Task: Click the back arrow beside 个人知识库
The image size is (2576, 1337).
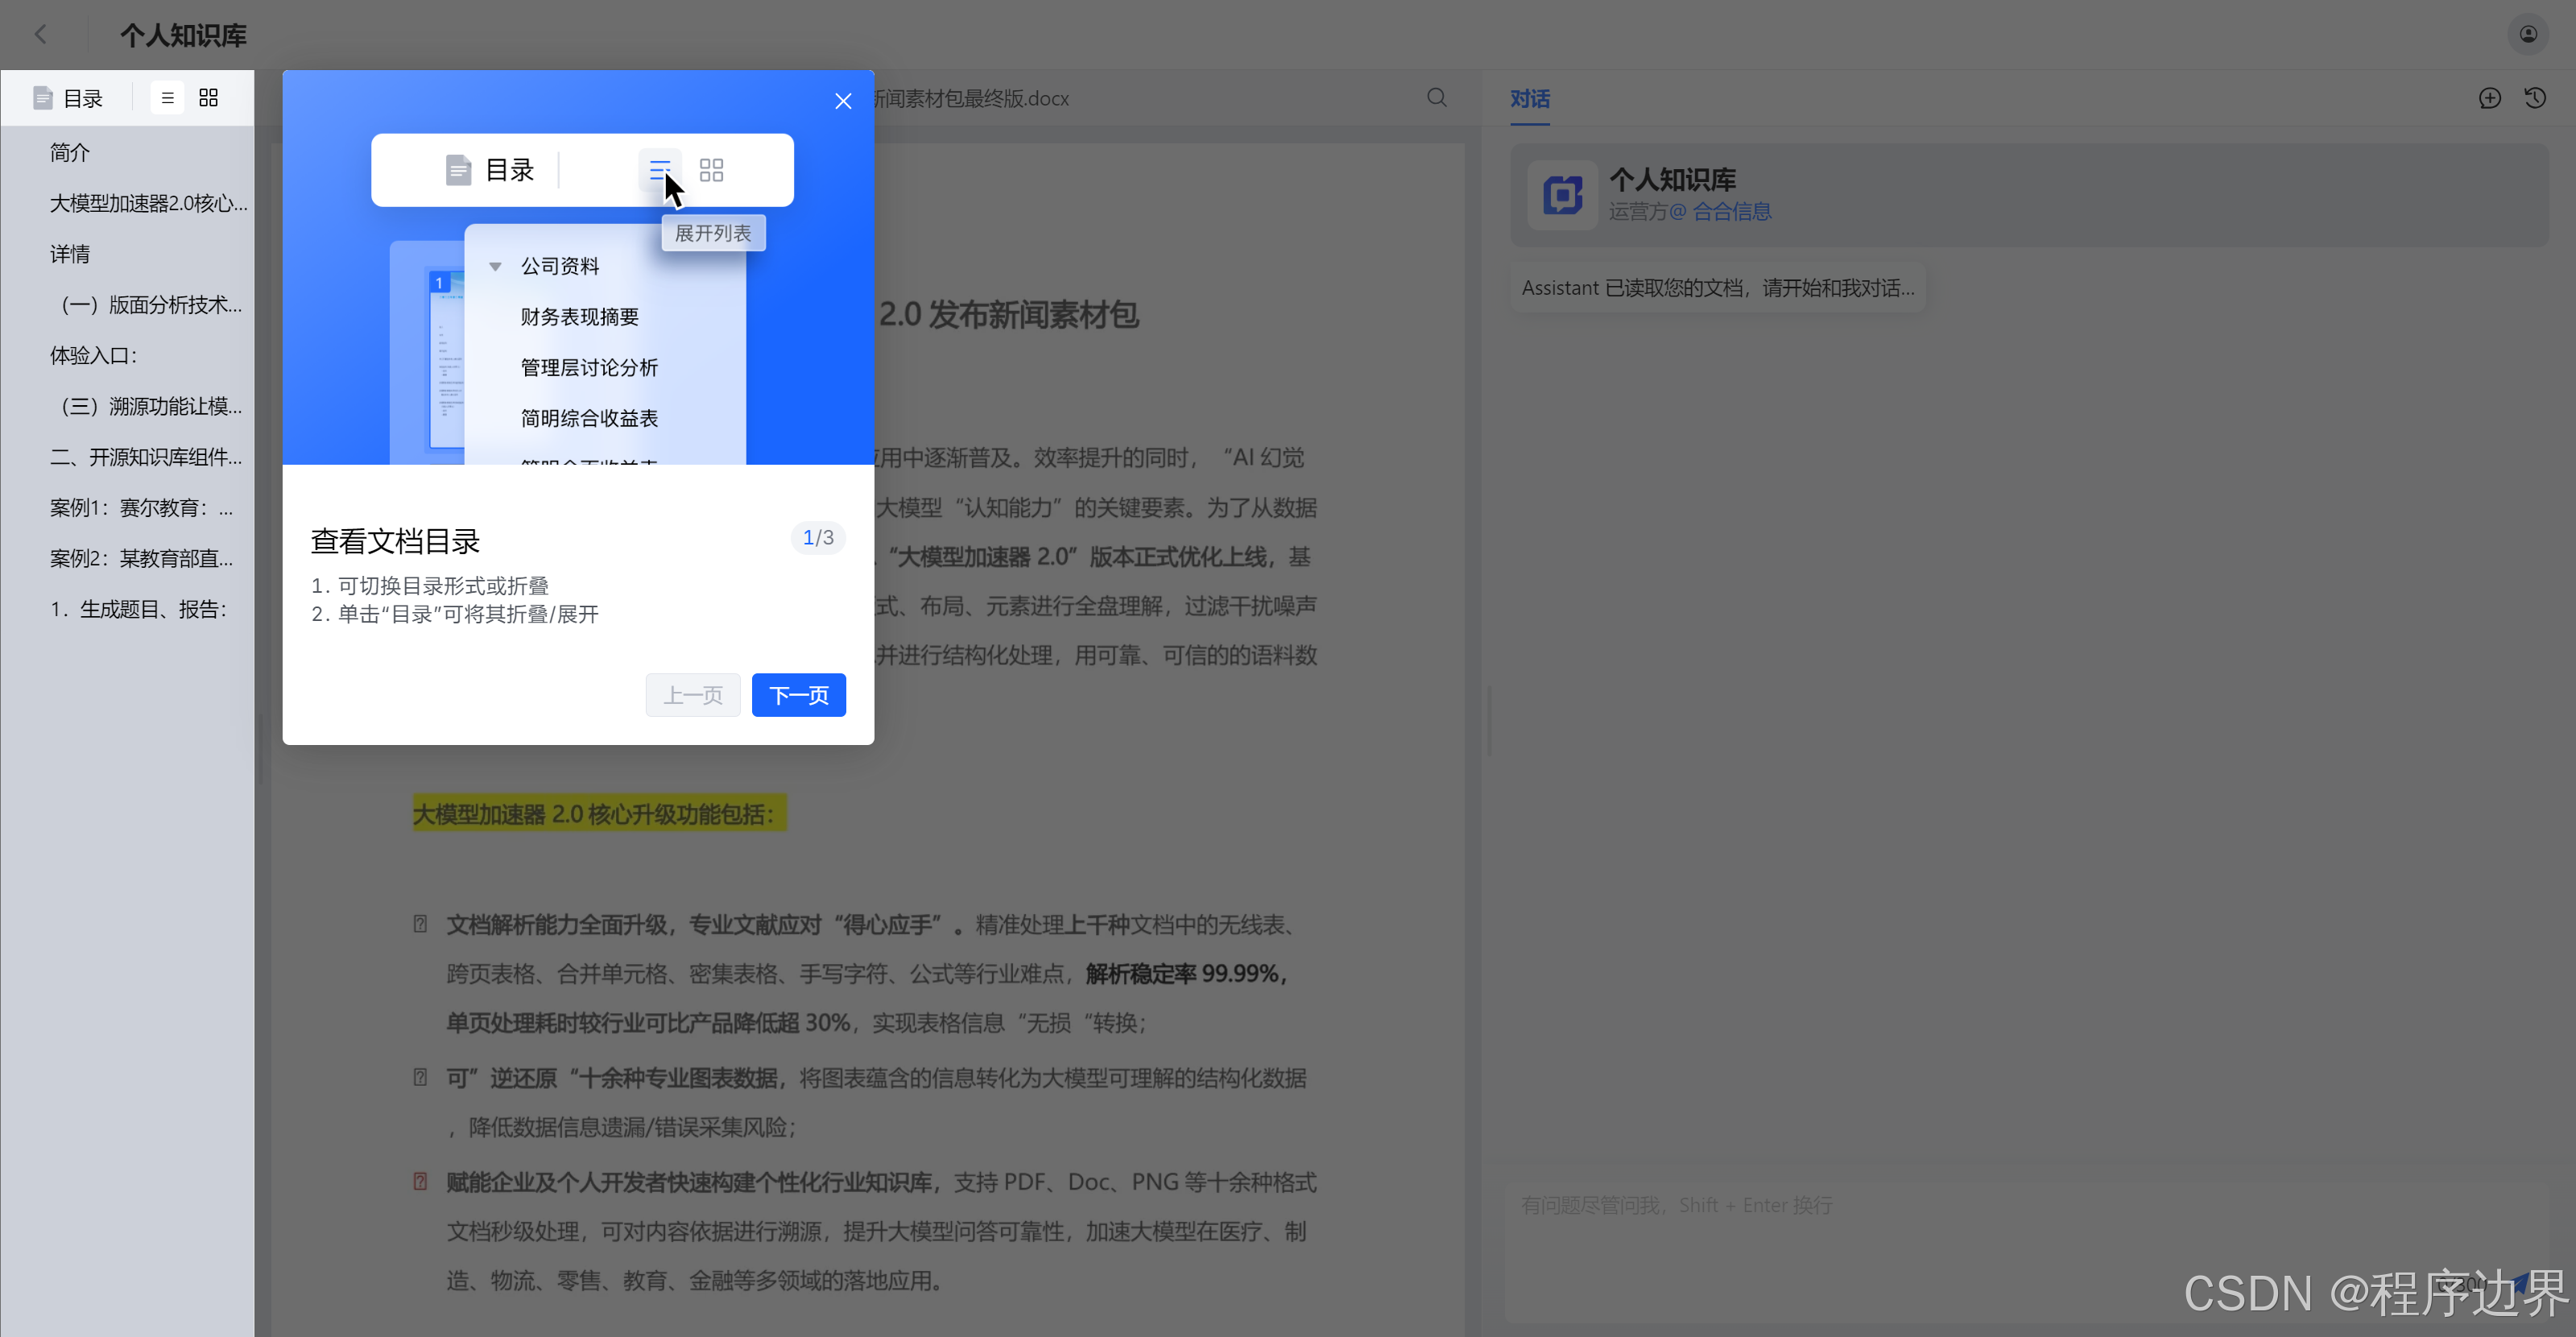Action: (x=41, y=35)
